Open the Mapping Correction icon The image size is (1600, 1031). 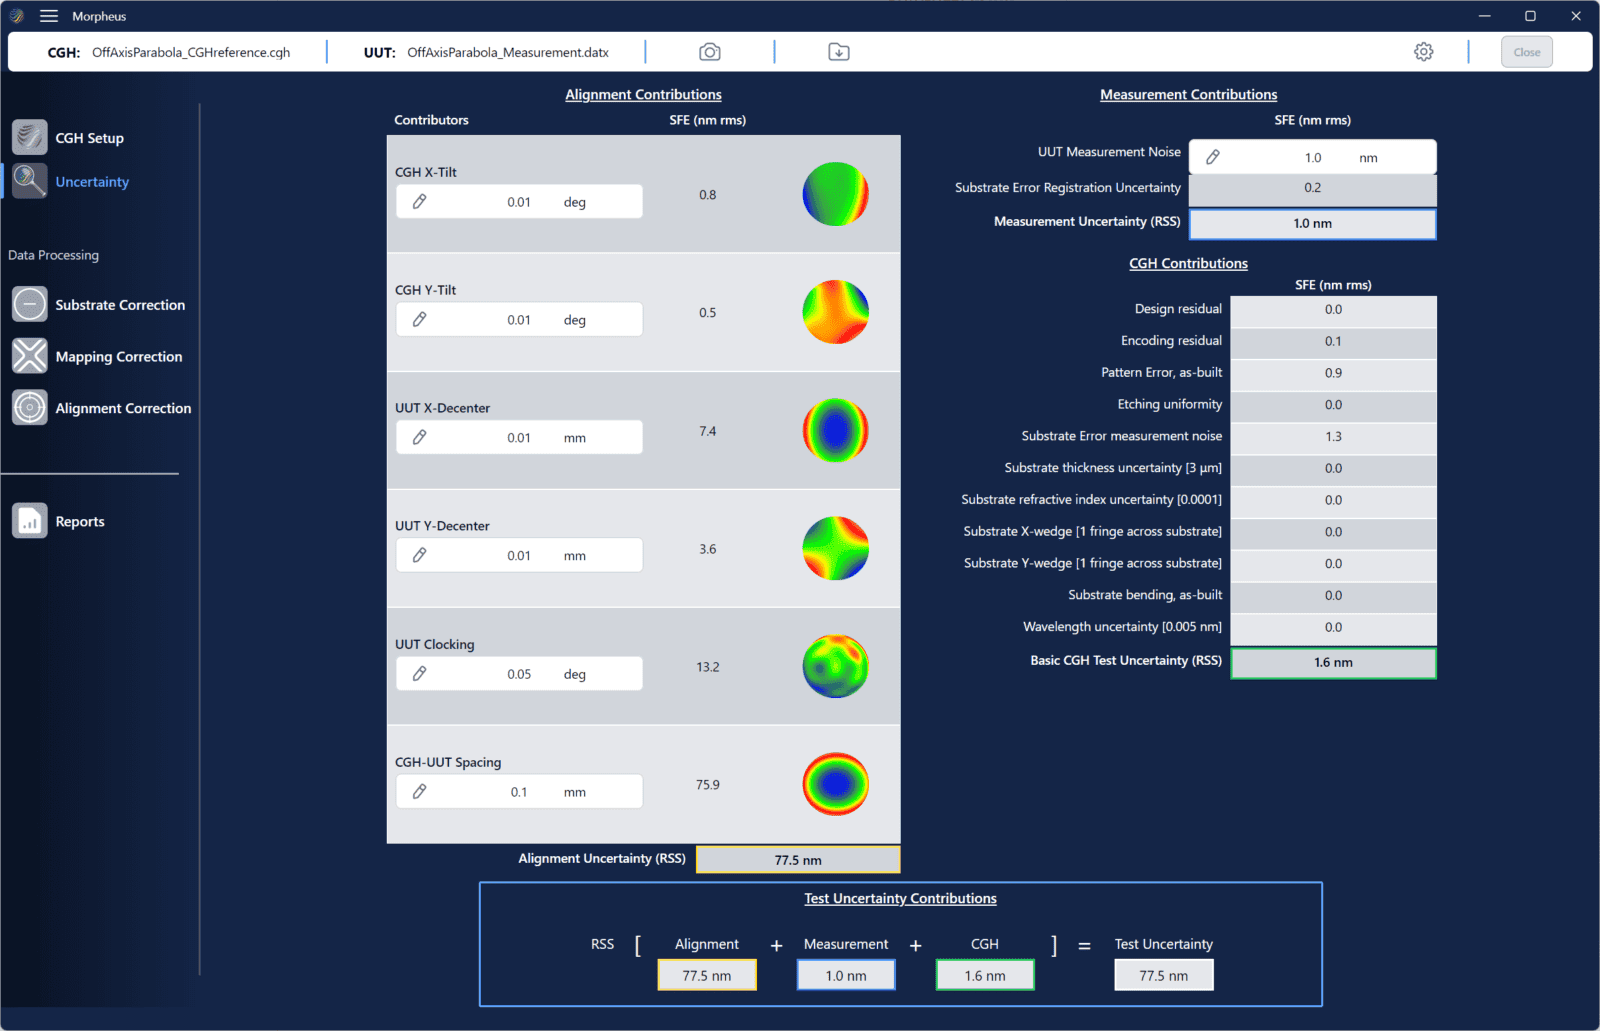click(30, 356)
